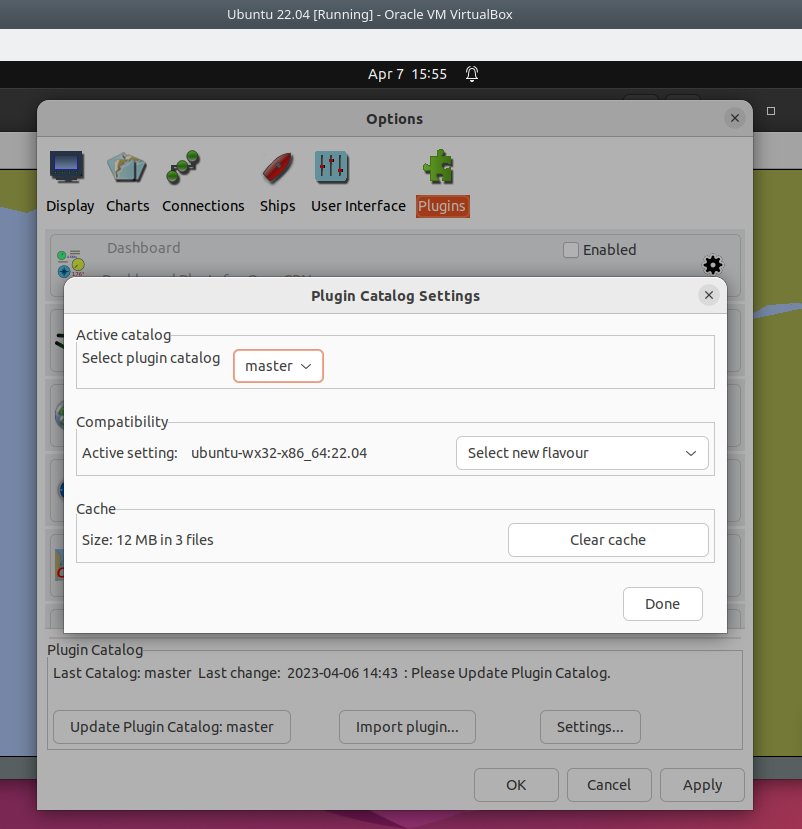This screenshot has height=829, width=802.
Task: Switch to the Charts tab label
Action: tap(127, 206)
